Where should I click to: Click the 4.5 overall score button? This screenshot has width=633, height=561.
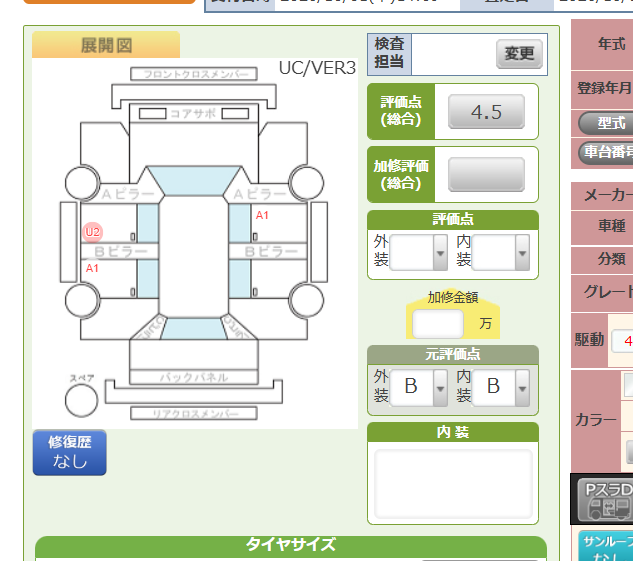(486, 112)
